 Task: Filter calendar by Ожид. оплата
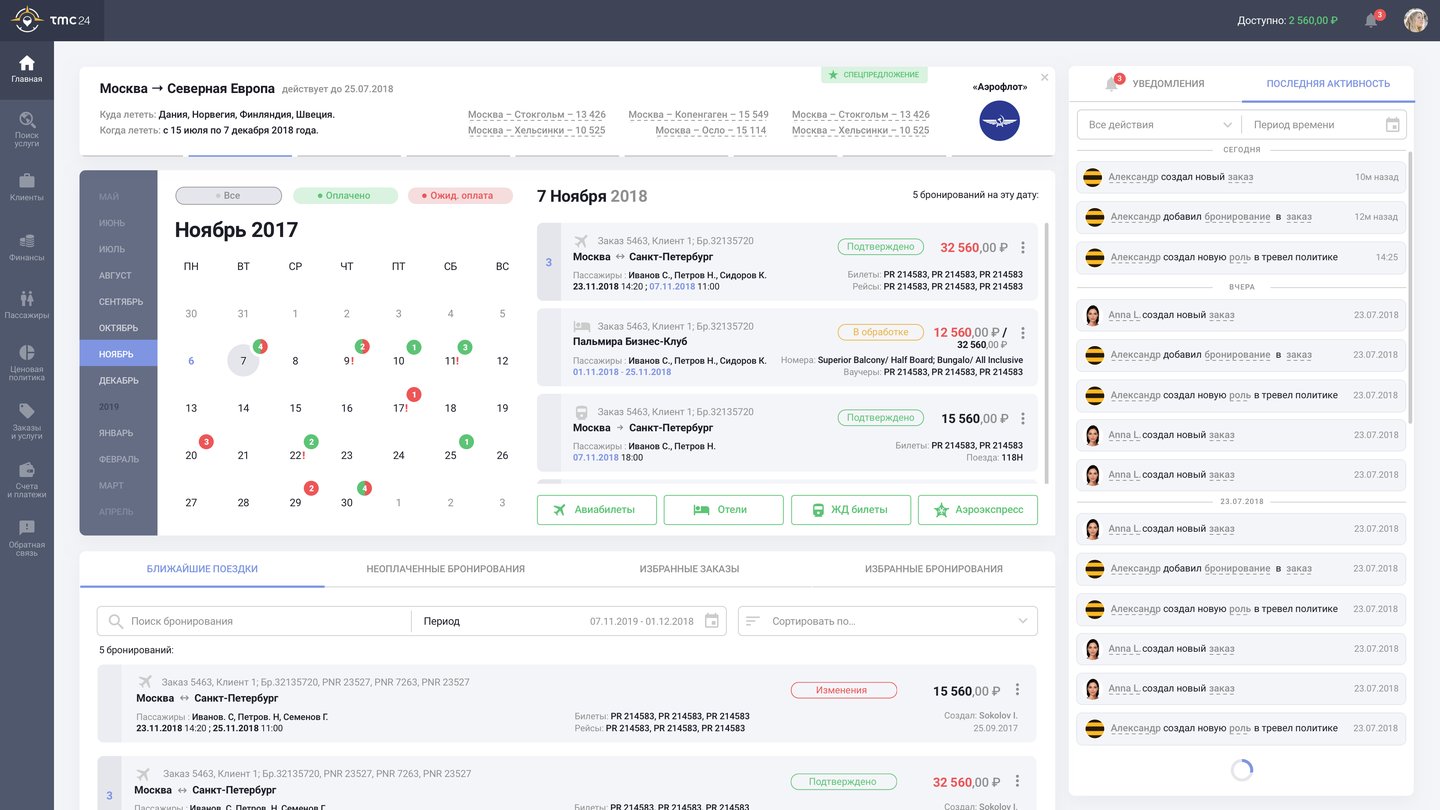click(460, 196)
